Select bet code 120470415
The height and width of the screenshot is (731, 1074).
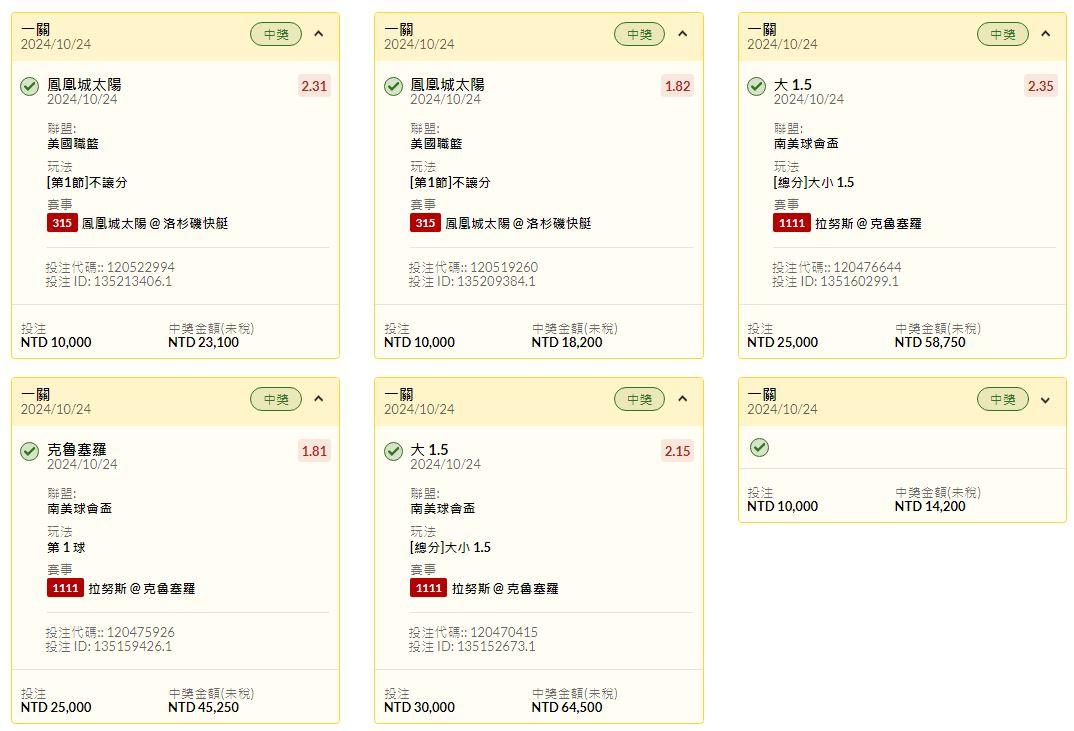tap(504, 632)
